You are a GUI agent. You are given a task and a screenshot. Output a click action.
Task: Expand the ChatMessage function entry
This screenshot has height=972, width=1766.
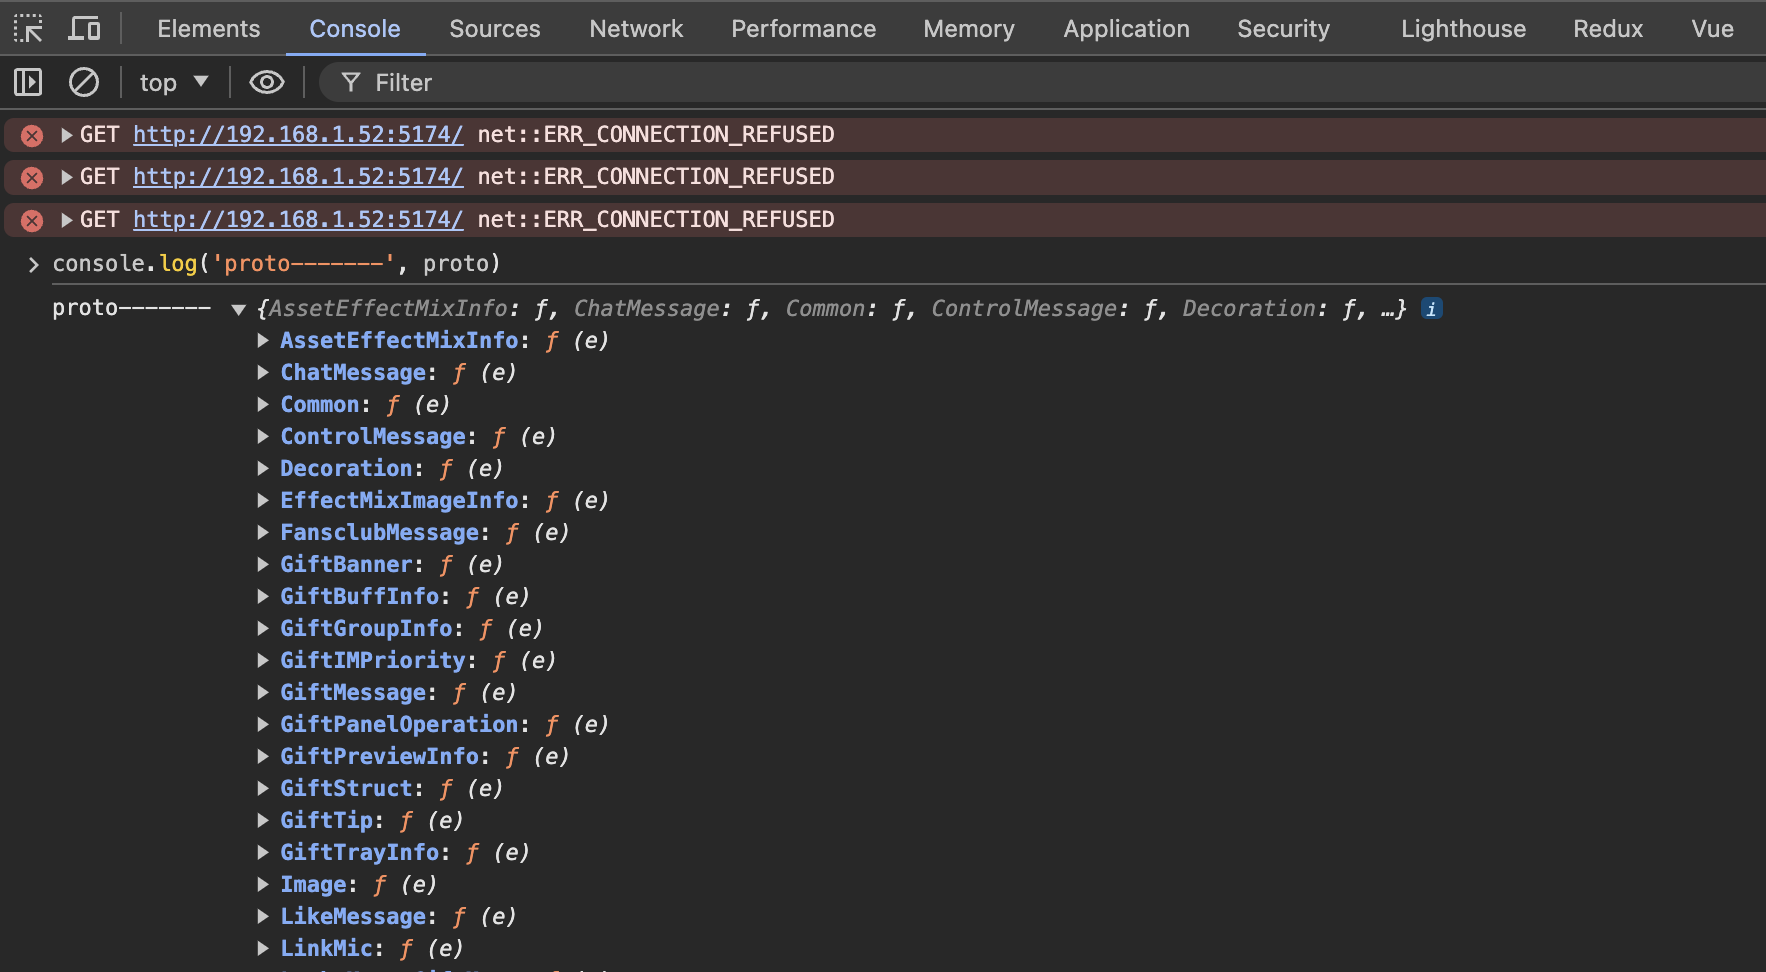tap(263, 372)
